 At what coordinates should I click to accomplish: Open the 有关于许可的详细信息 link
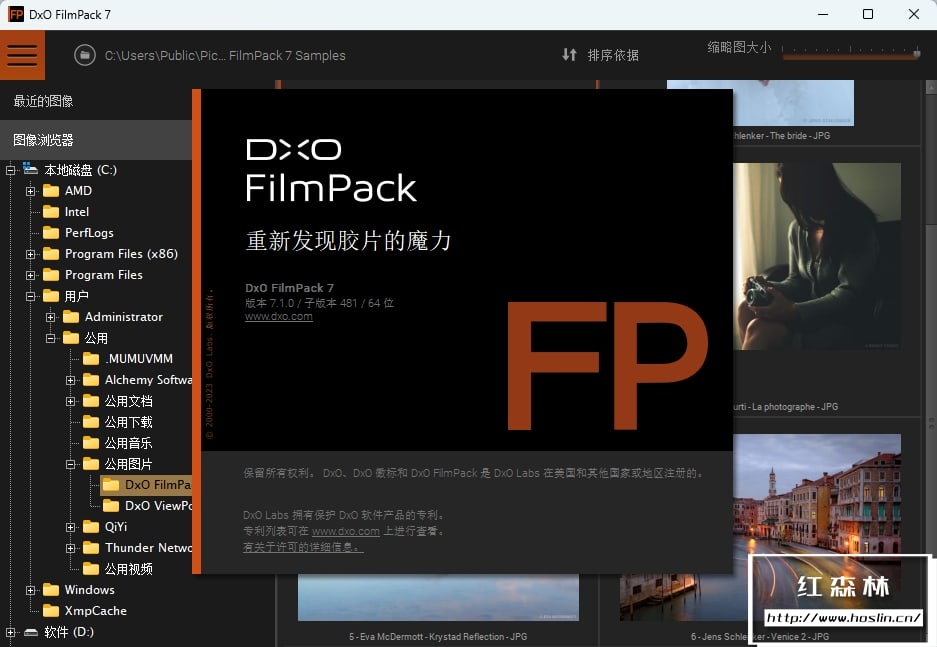(303, 547)
